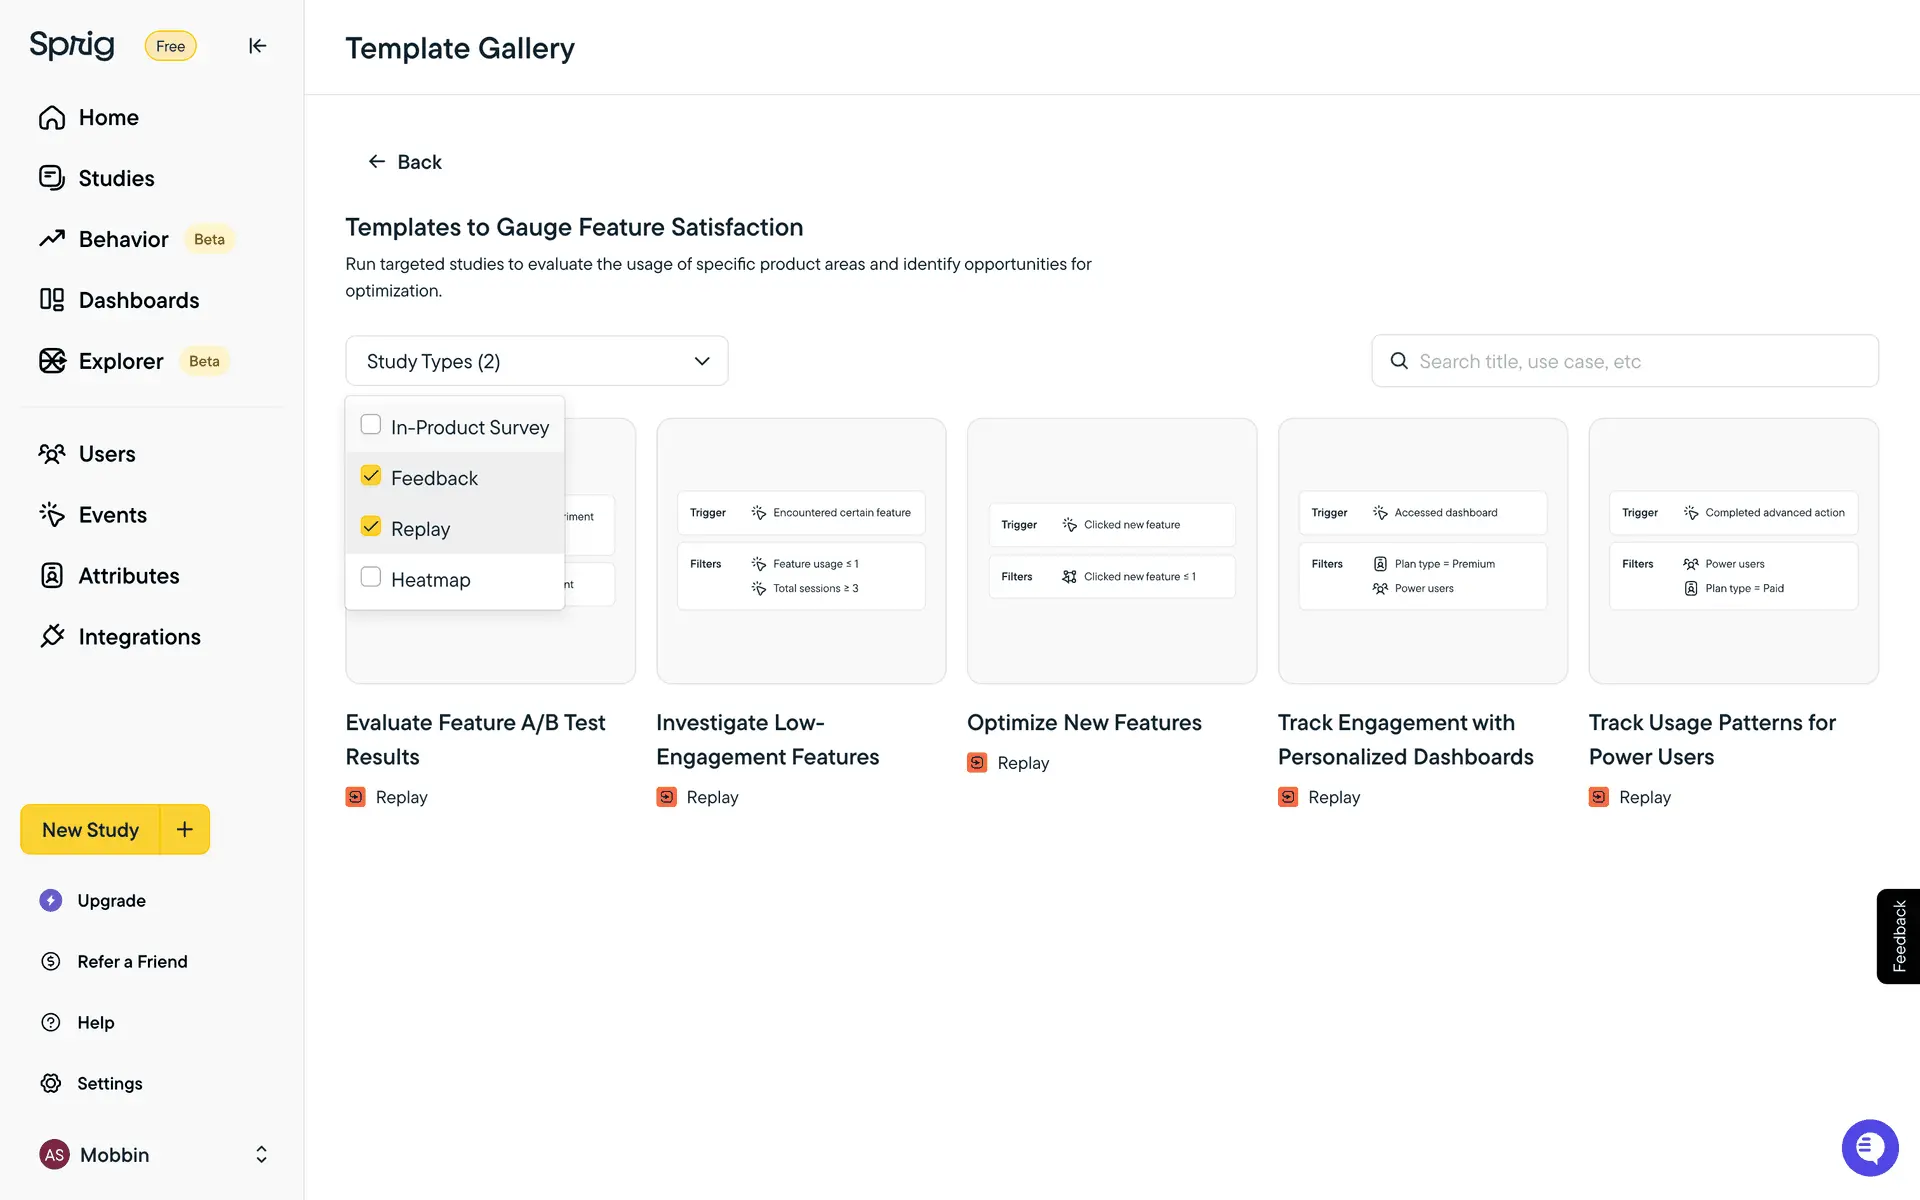Open the Explorer icon in the sidebar

(x=52, y=361)
